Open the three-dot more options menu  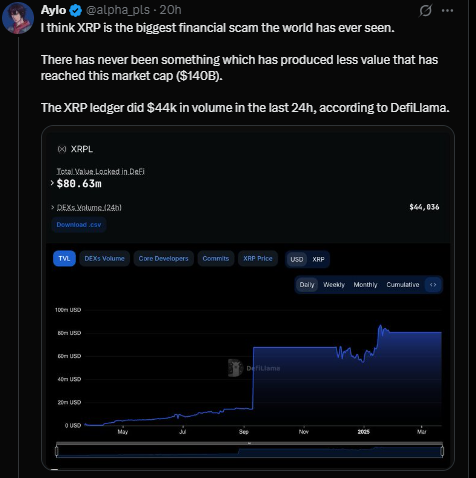(447, 10)
